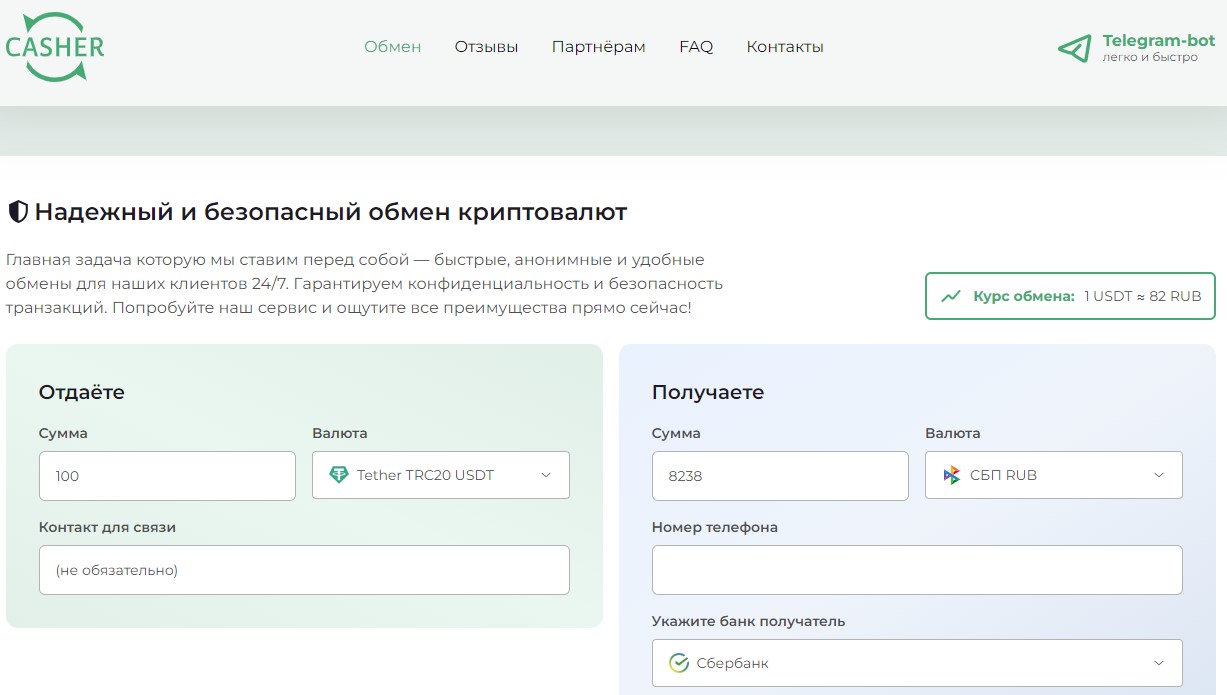
Task: Click the Tether USDT coin icon
Action: pos(339,475)
